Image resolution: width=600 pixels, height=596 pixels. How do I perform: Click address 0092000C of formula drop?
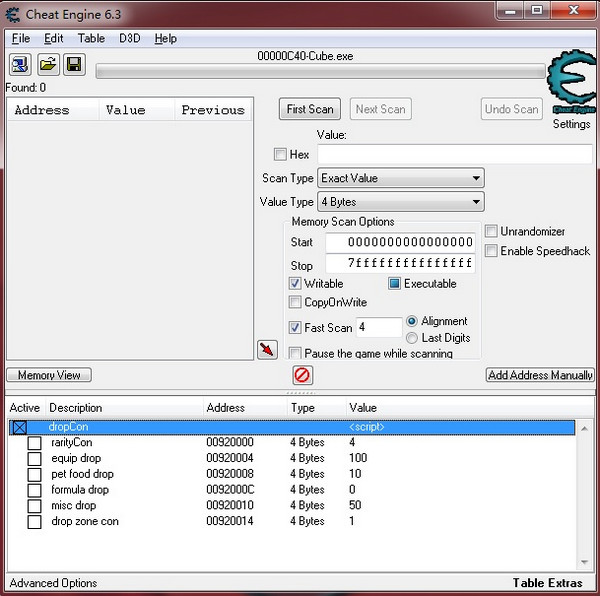pyautogui.click(x=230, y=489)
